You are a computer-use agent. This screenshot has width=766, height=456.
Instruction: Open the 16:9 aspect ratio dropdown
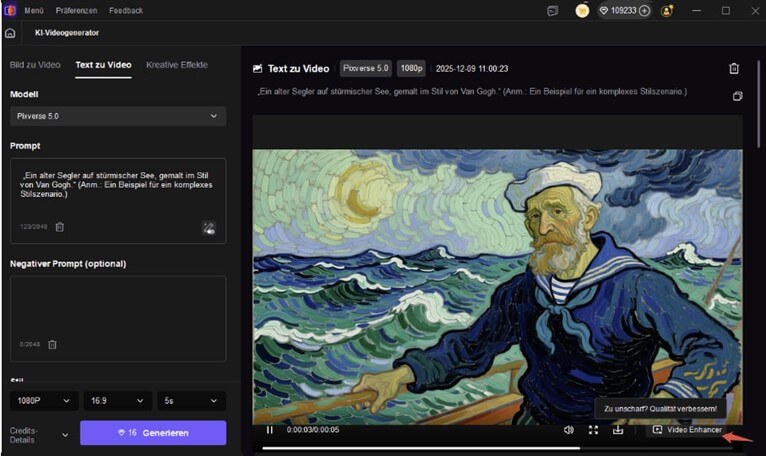pyautogui.click(x=117, y=401)
